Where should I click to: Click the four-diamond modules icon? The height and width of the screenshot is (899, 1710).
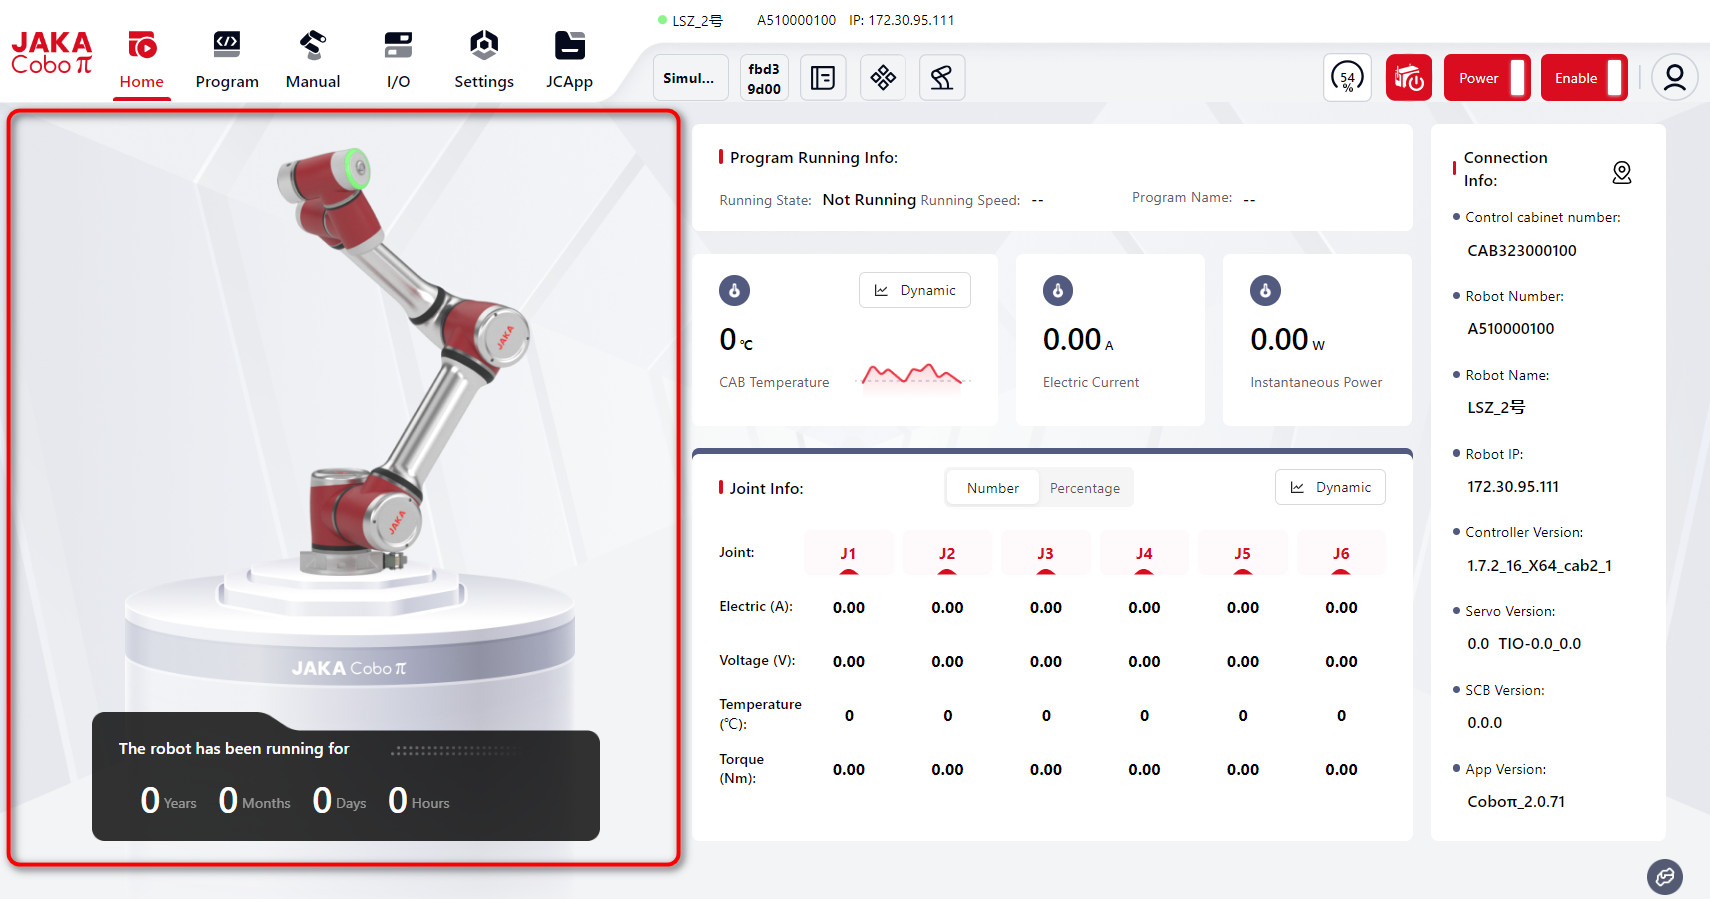coord(882,78)
